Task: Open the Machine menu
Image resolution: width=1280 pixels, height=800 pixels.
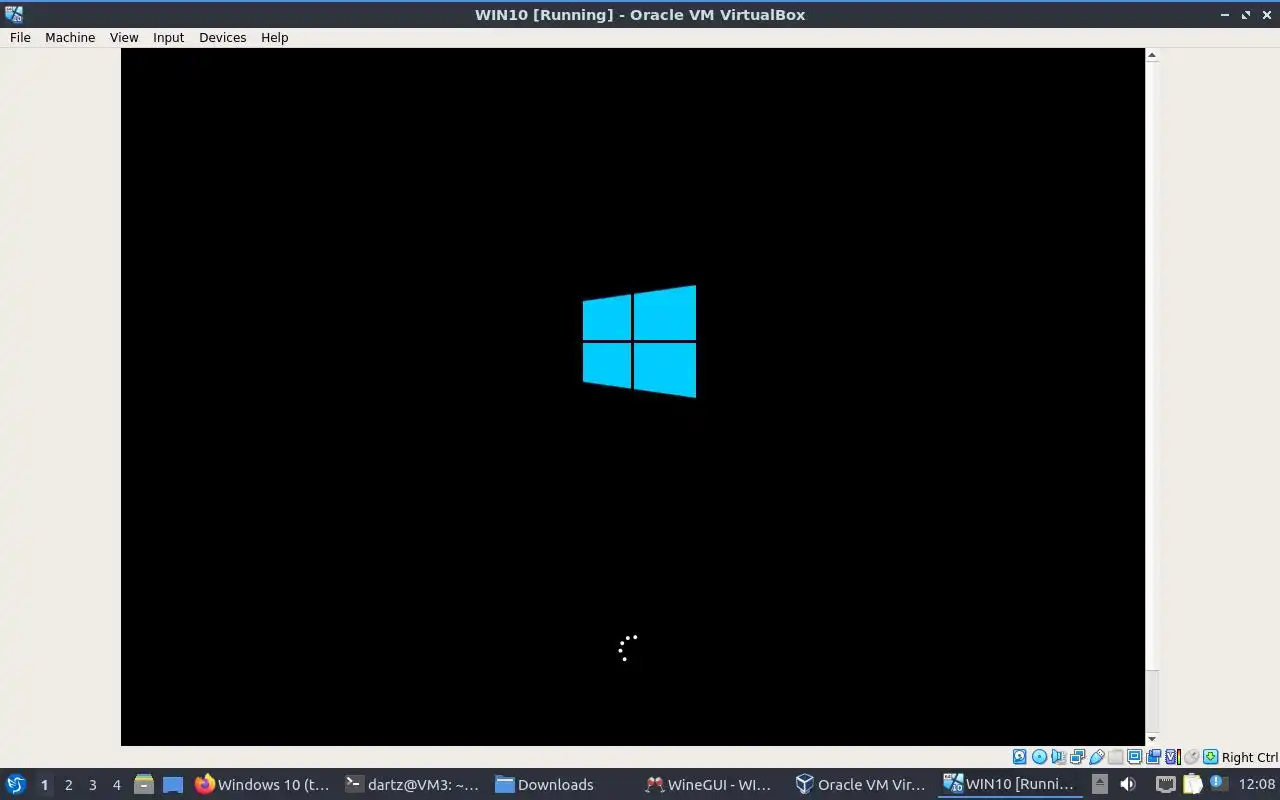Action: (x=70, y=37)
